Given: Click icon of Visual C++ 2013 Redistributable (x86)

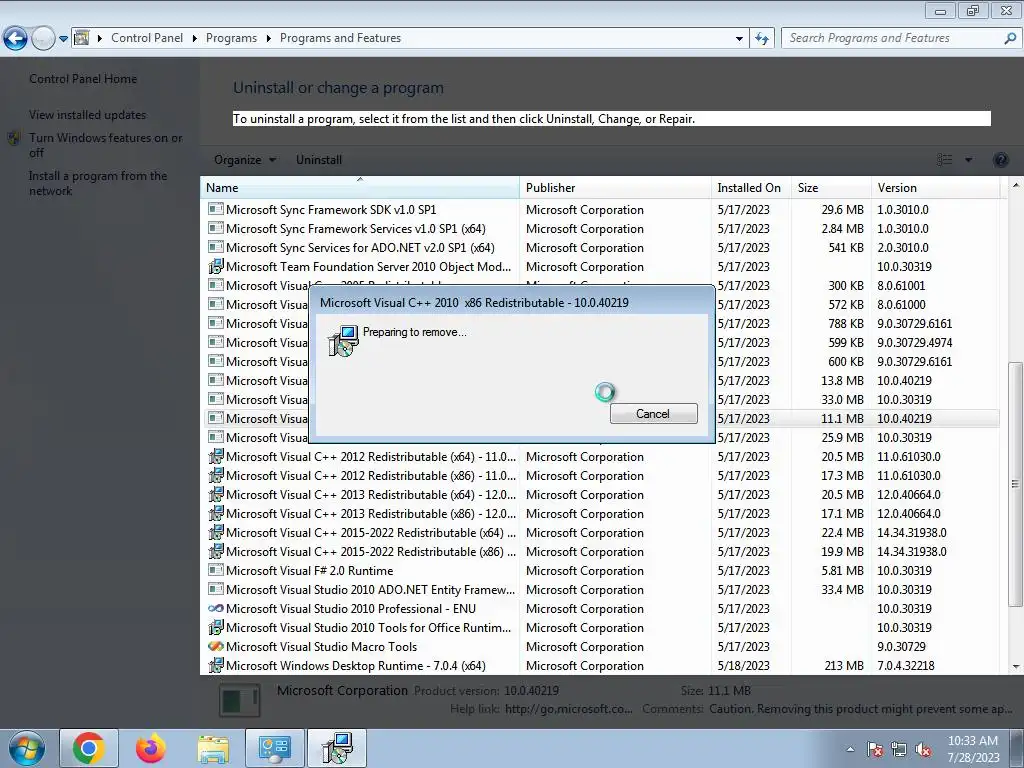Looking at the screenshot, I should pyautogui.click(x=216, y=513).
